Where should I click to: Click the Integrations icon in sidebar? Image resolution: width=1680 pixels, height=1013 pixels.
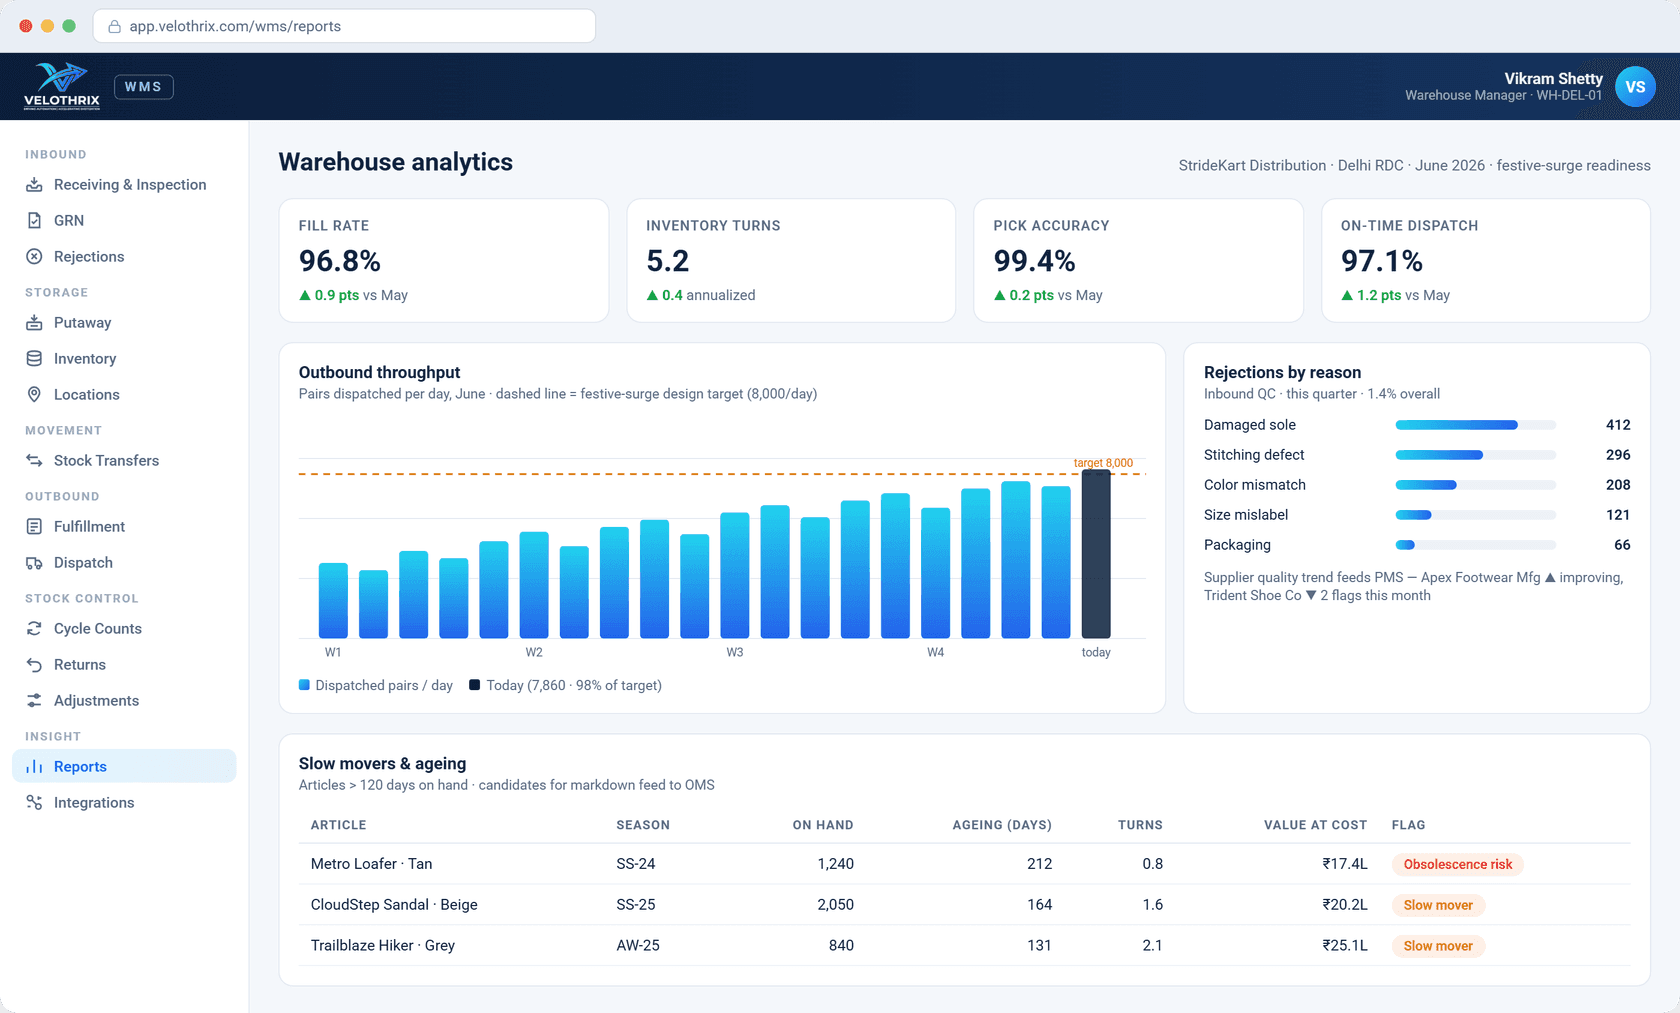[34, 803]
